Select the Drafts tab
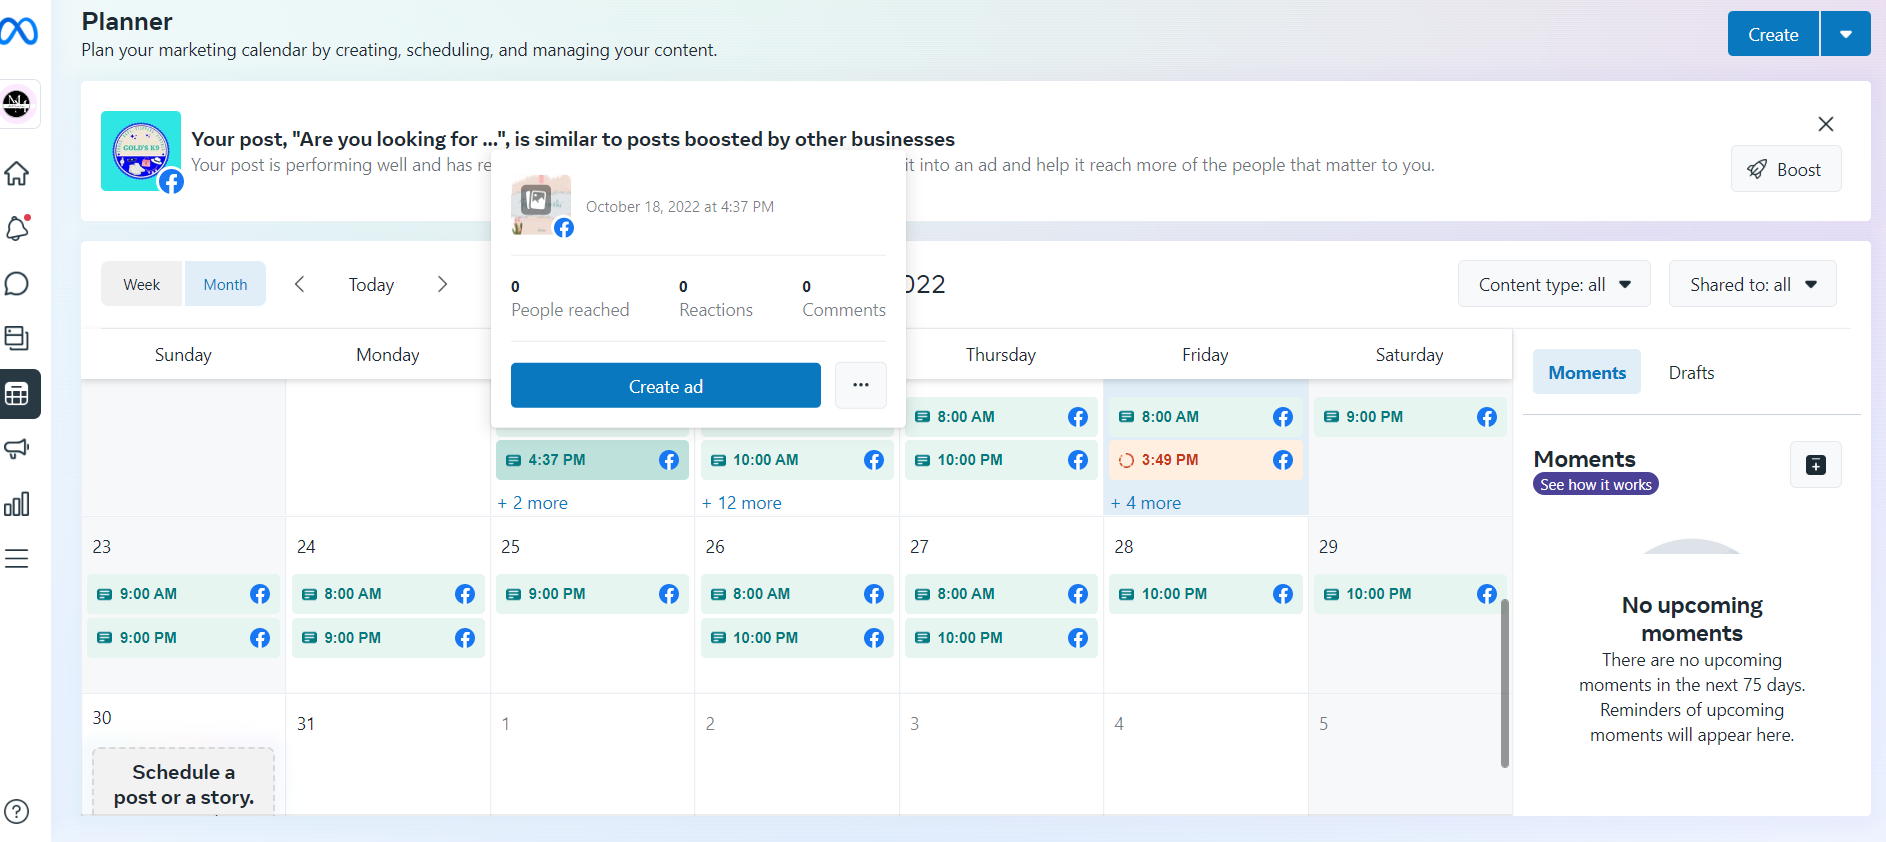 click(x=1691, y=373)
